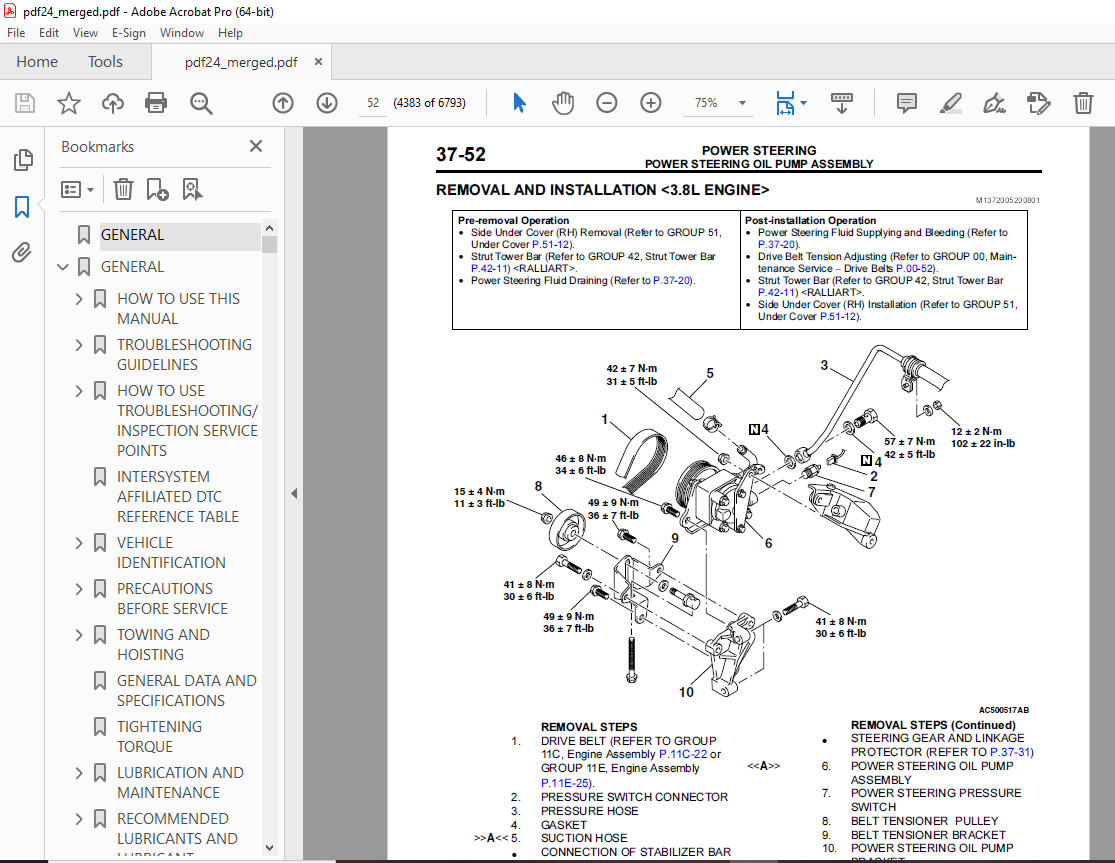Open the Add comment sticky note tool
1115x863 pixels.
(907, 103)
